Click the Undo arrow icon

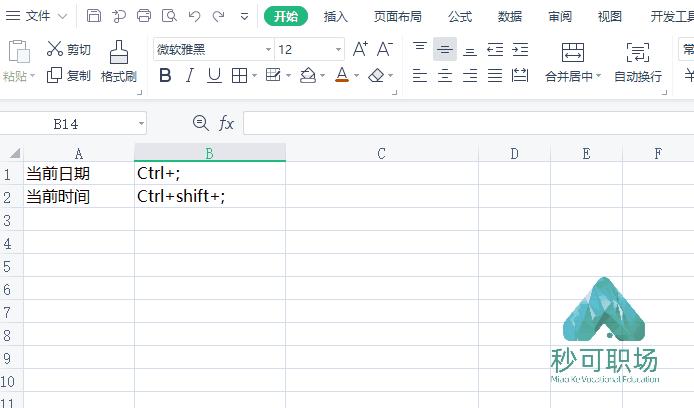pos(194,16)
